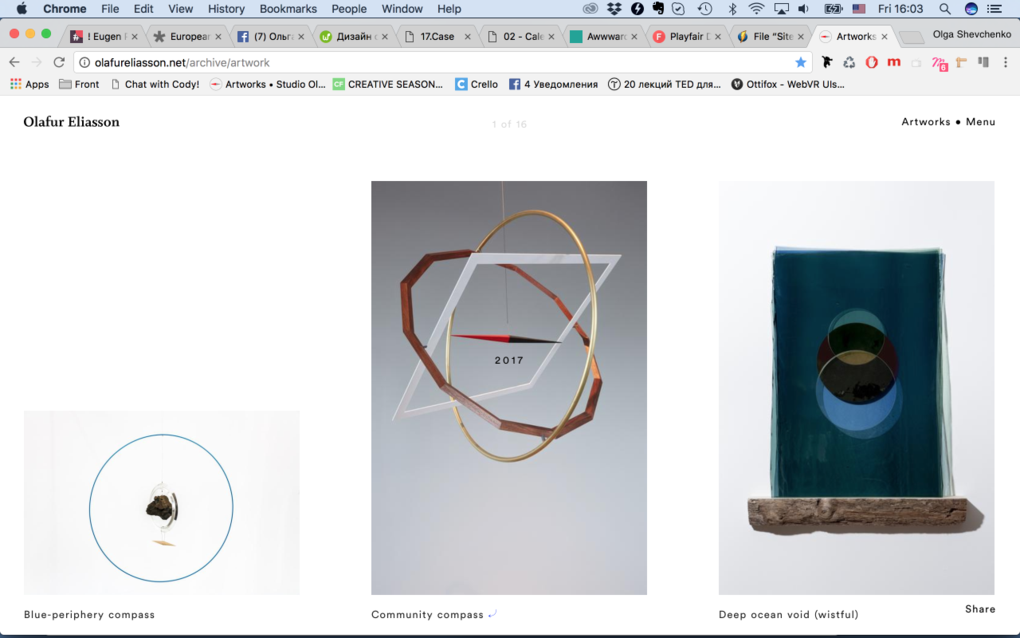The width and height of the screenshot is (1020, 638).
Task: Open the Apps grid in bookmarks bar
Action: pos(29,85)
